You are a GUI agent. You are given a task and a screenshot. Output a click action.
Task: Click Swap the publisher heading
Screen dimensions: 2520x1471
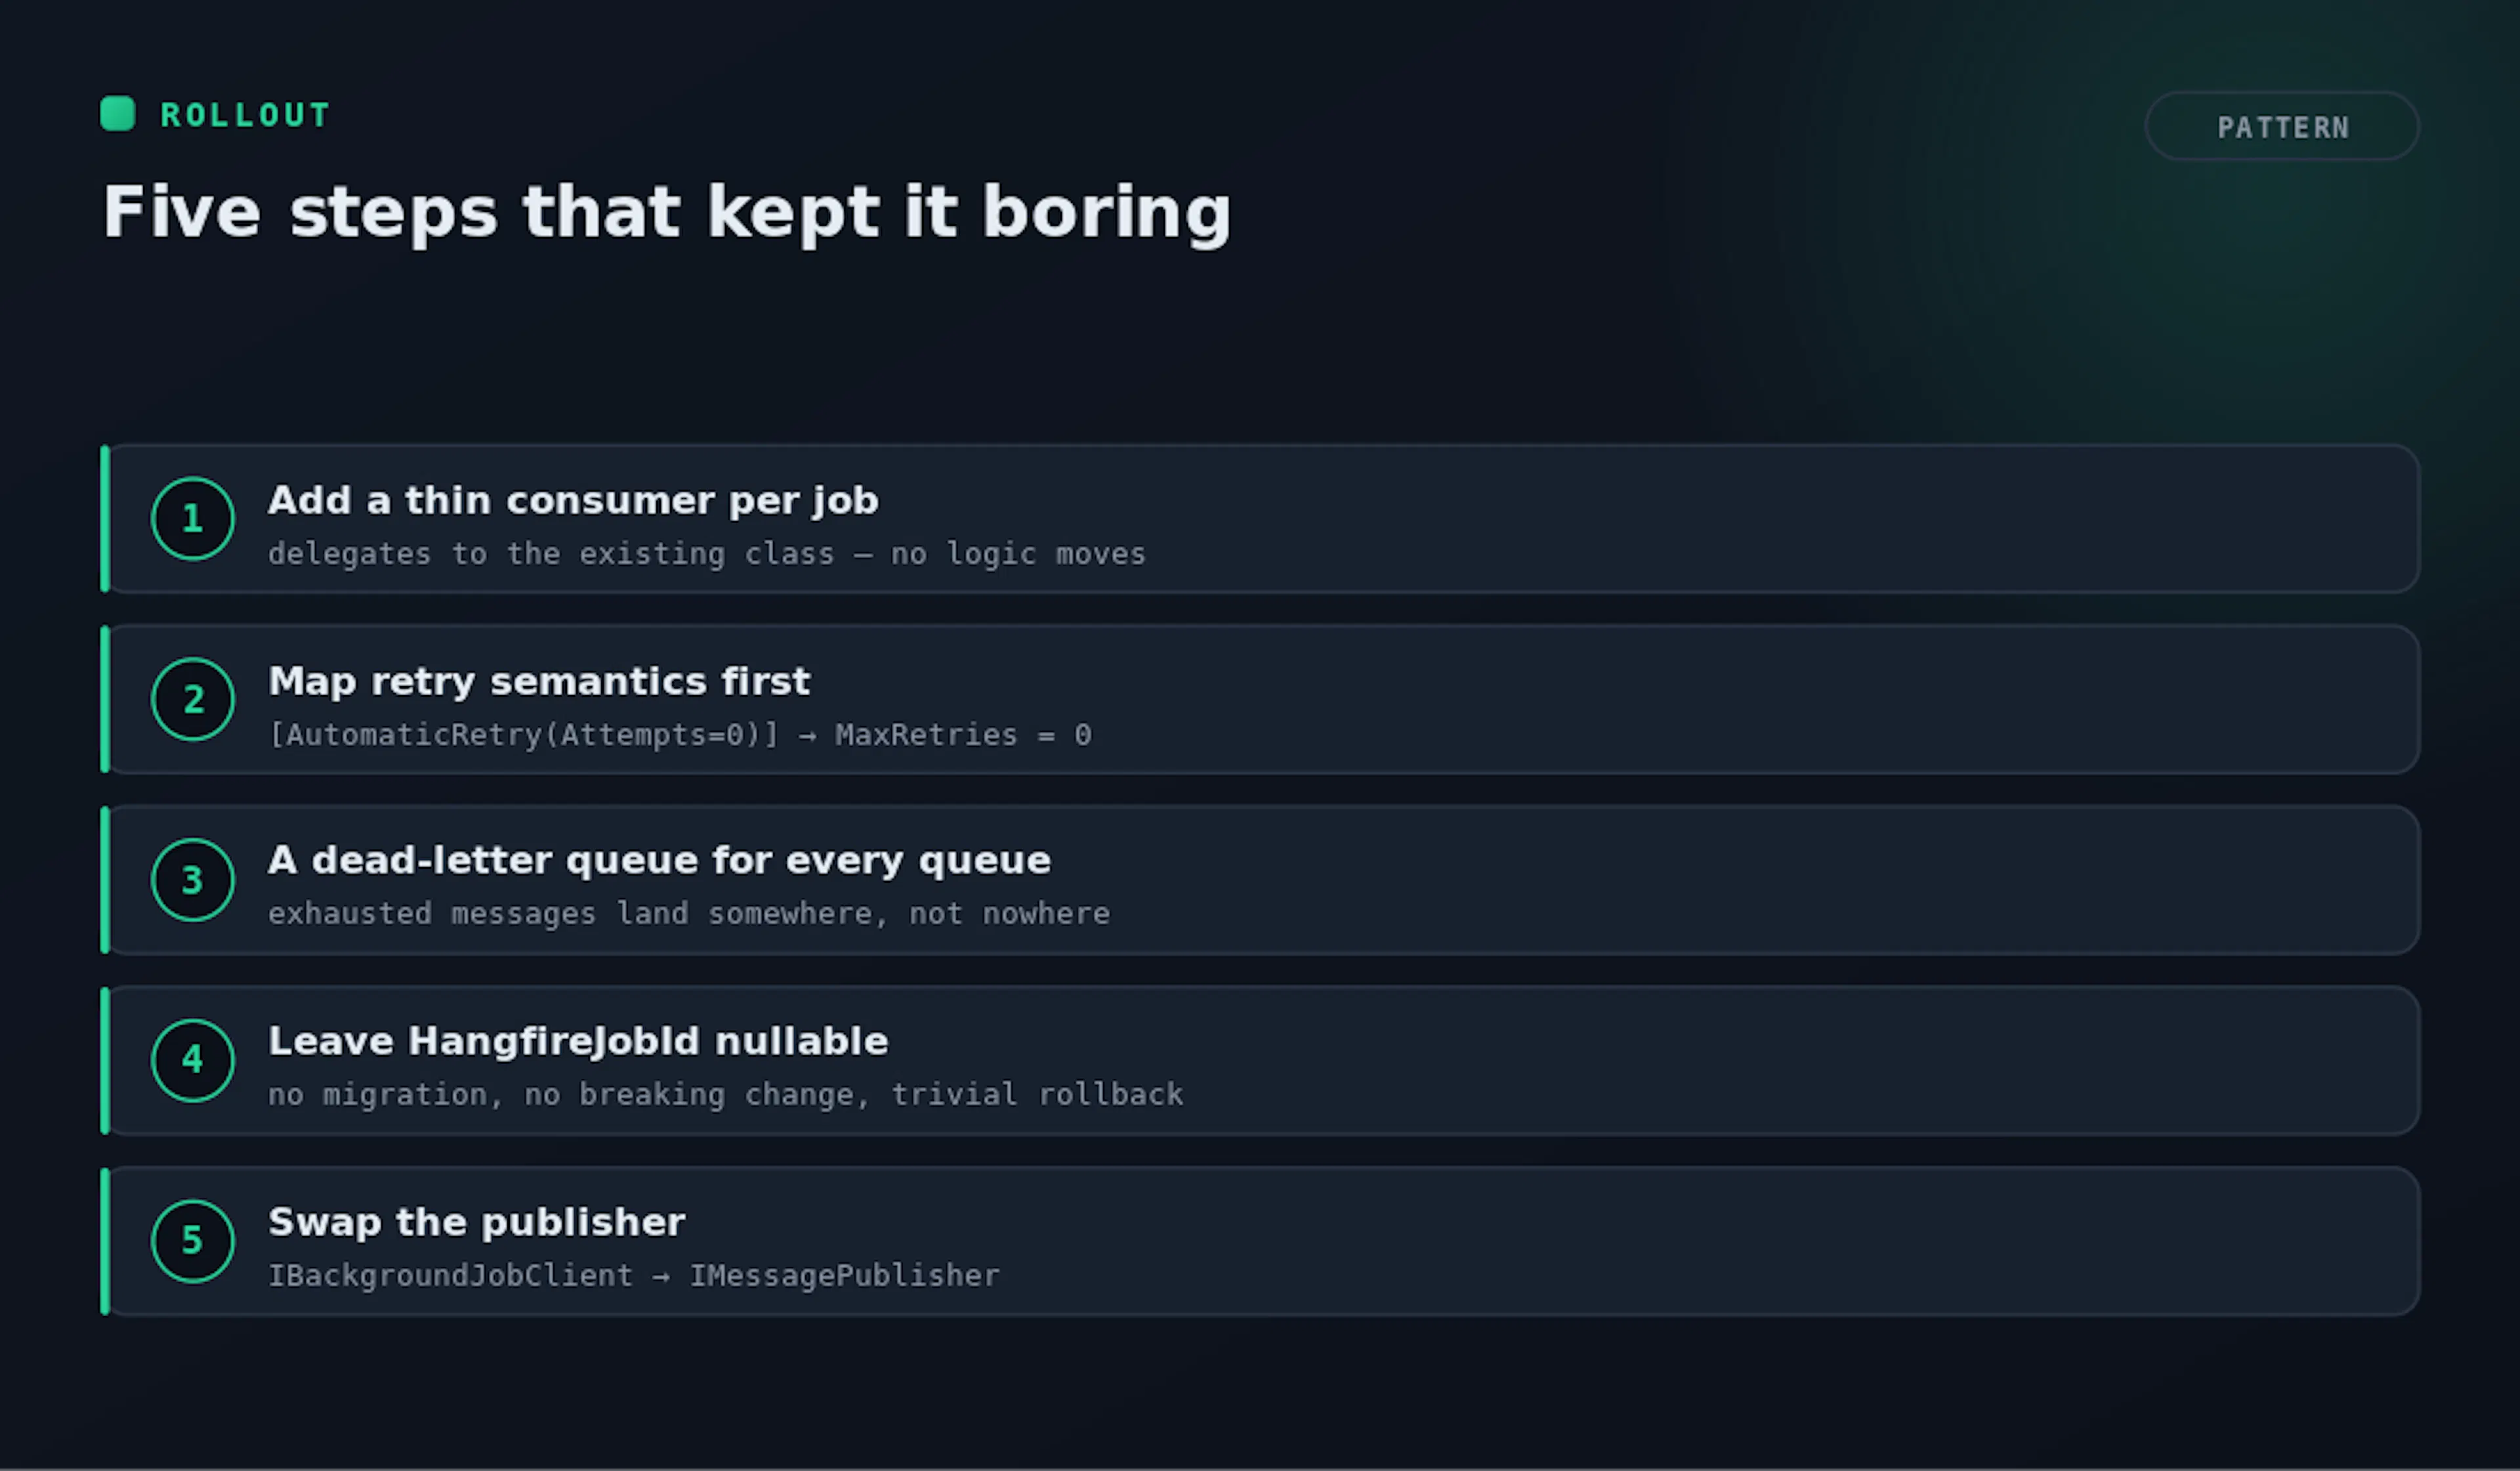[477, 1222]
